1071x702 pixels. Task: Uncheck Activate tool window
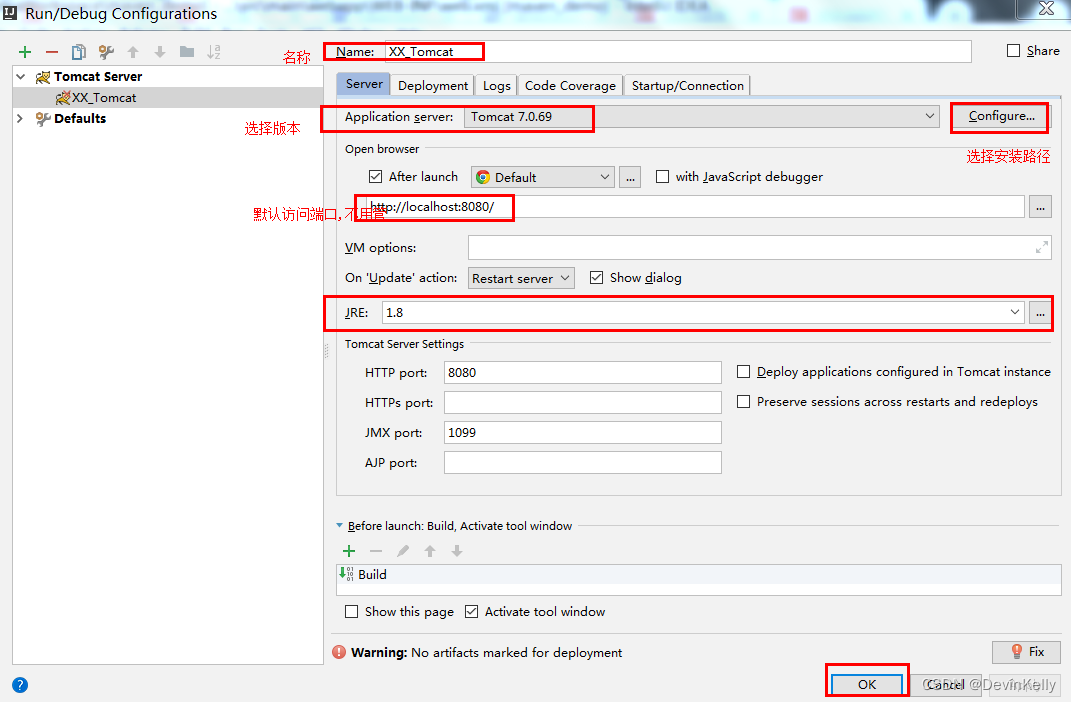[x=471, y=611]
